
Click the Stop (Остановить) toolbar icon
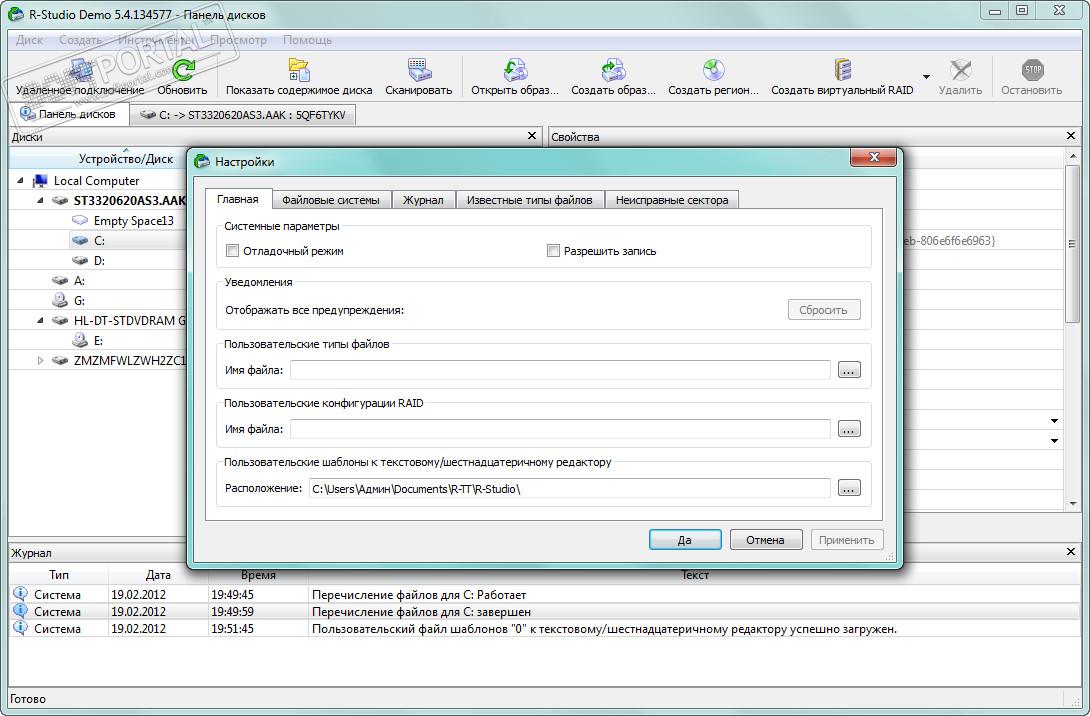pos(1032,70)
